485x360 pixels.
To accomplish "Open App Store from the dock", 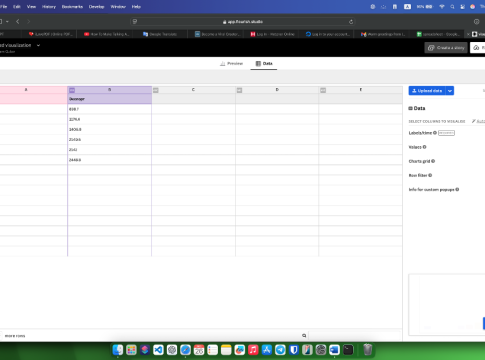I will click(x=267, y=350).
